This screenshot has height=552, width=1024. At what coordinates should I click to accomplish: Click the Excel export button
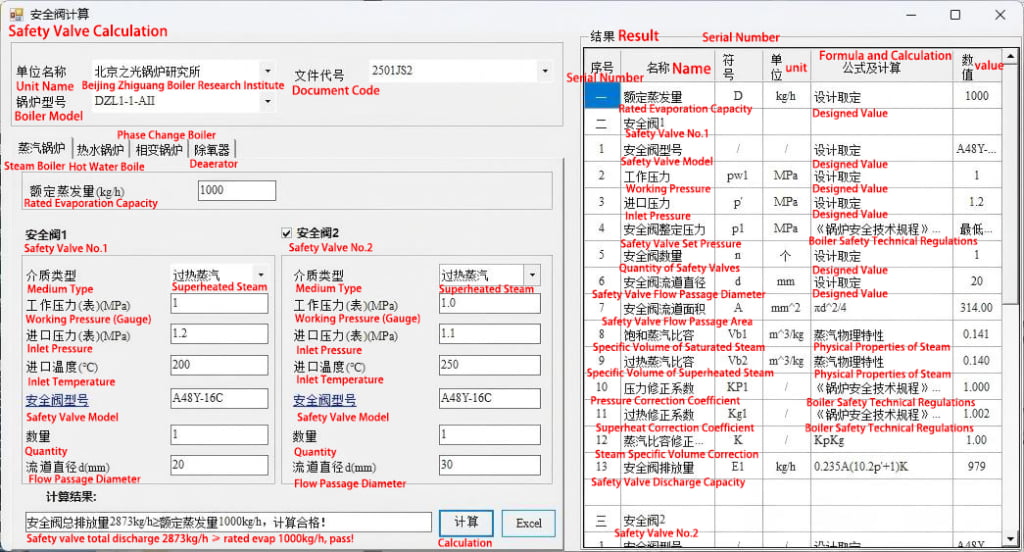tap(528, 523)
